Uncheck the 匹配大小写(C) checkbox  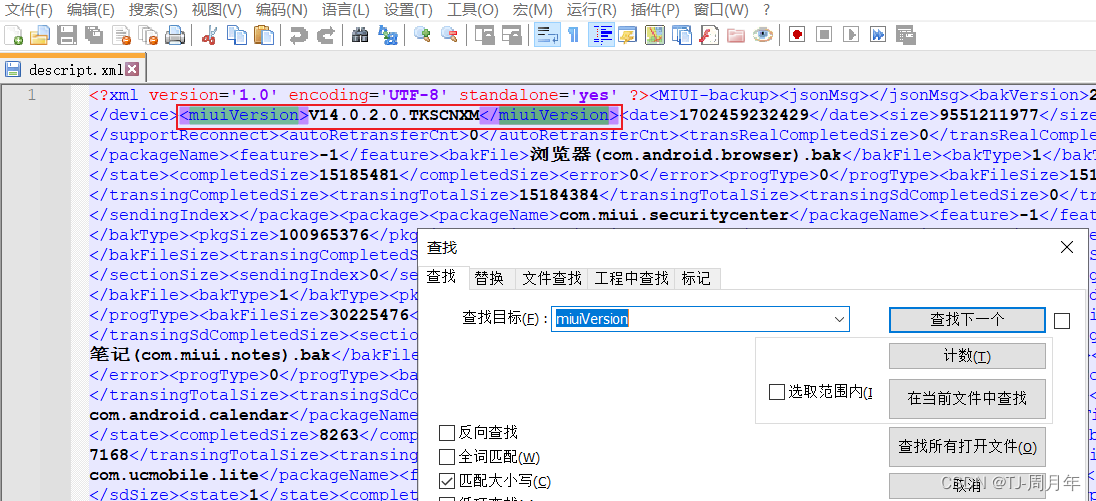pyautogui.click(x=447, y=481)
